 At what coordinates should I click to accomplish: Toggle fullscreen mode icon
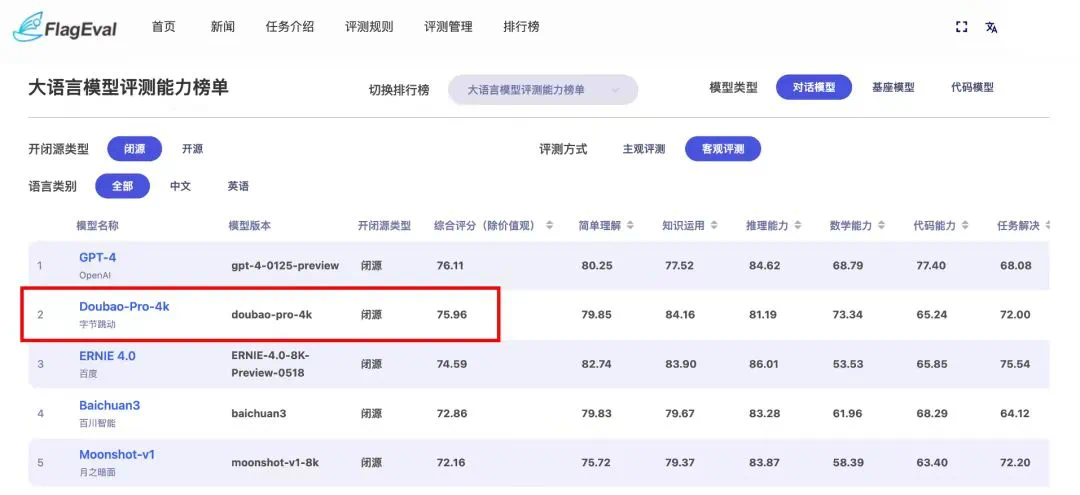962,27
